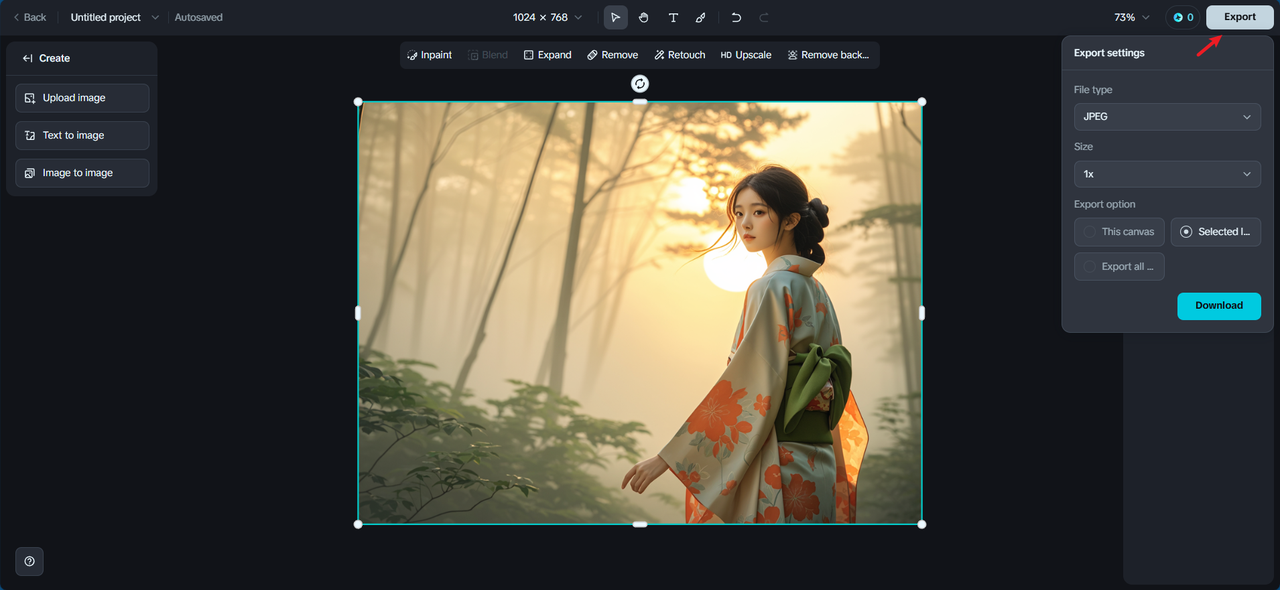Screen dimensions: 1280x590
Task: Click the bottom-left corner resize handle
Action: (358, 524)
